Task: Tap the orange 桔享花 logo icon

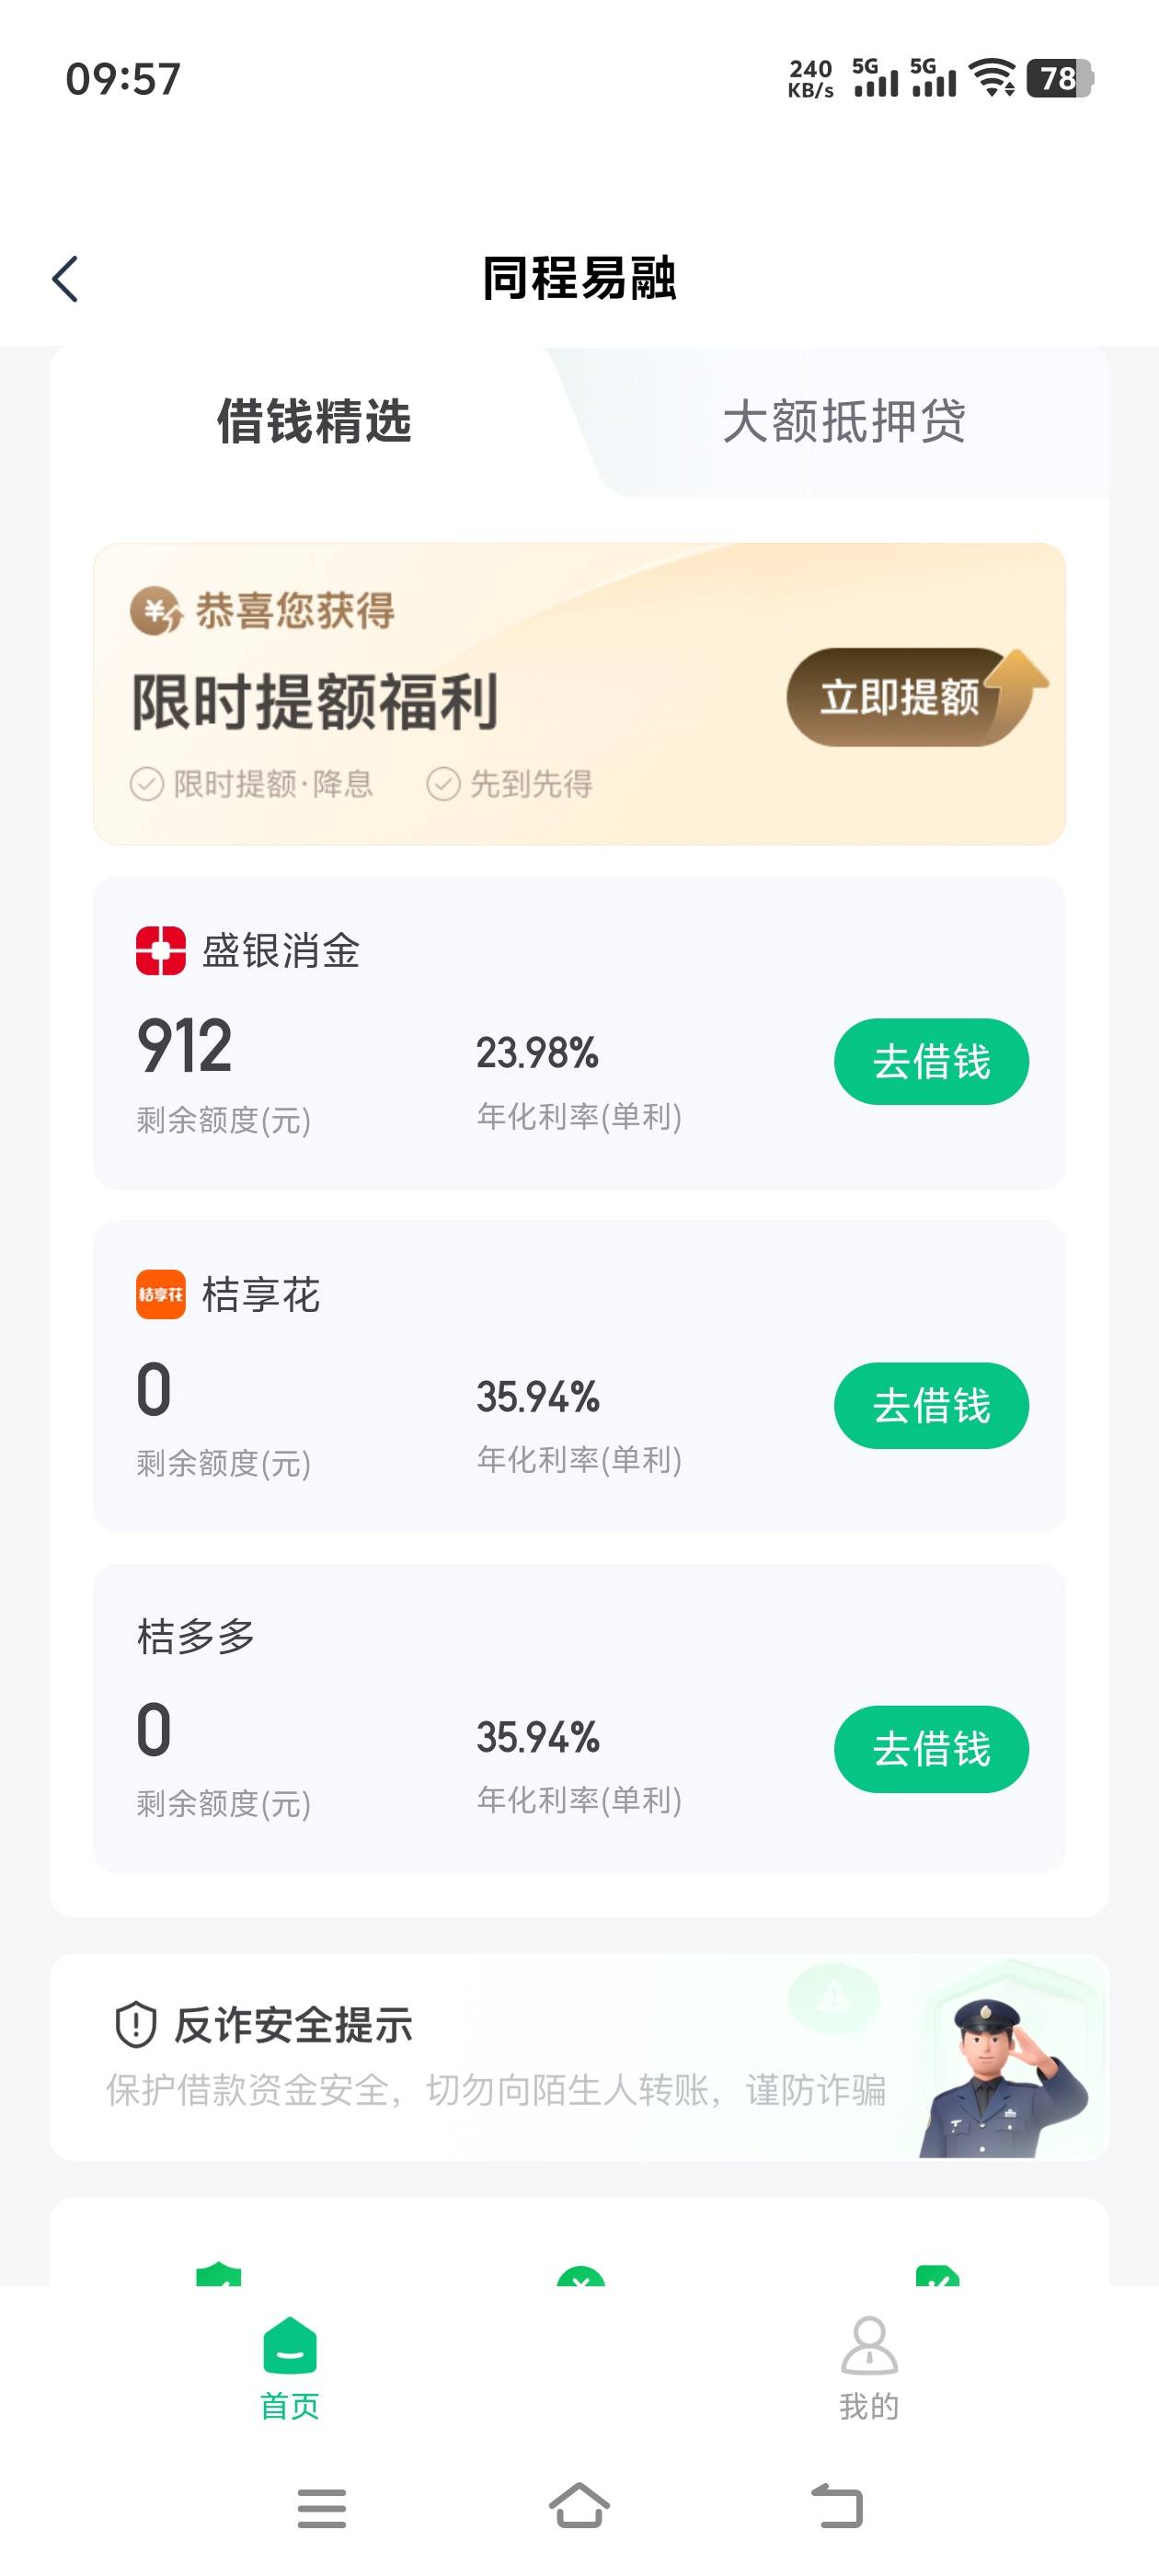Action: (161, 1294)
